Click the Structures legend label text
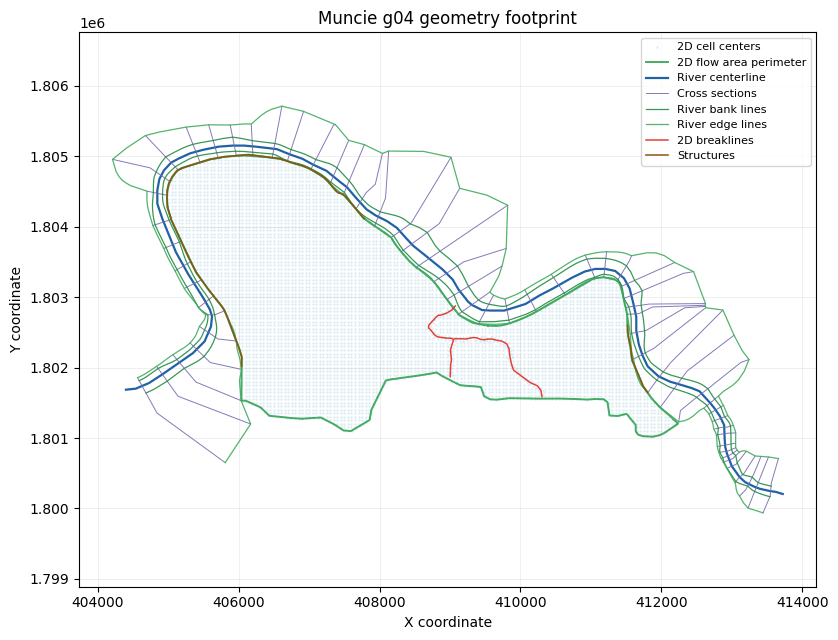The image size is (838, 640). [705, 155]
